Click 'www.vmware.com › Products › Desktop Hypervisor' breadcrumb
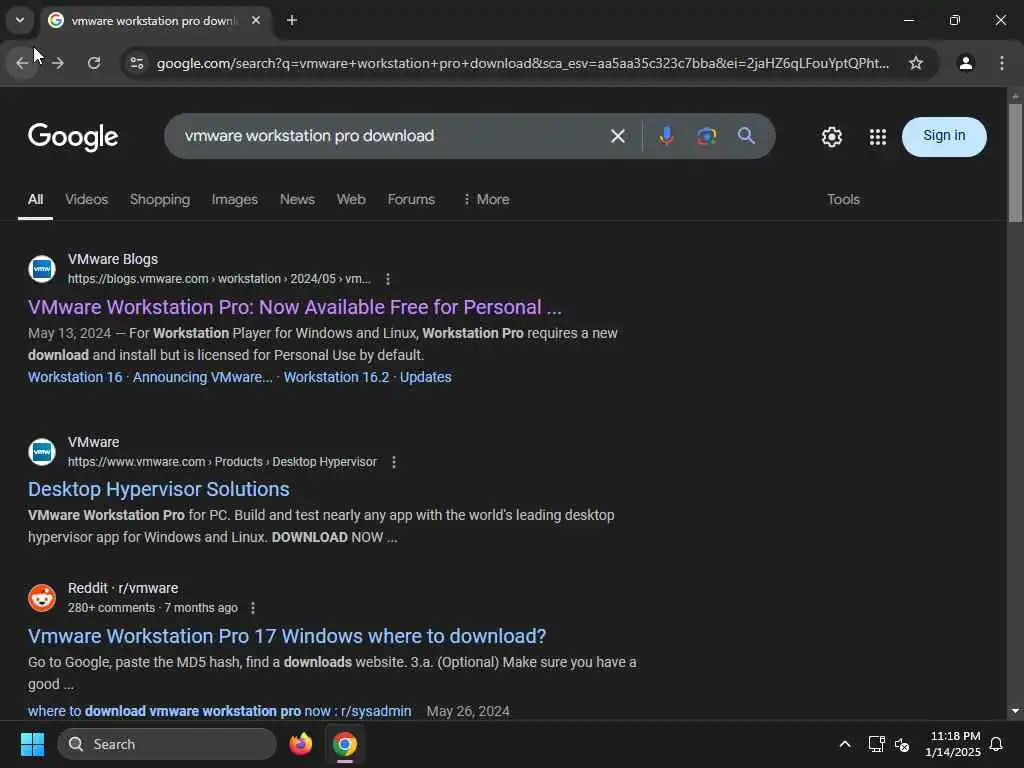The height and width of the screenshot is (768, 1024). click(223, 462)
